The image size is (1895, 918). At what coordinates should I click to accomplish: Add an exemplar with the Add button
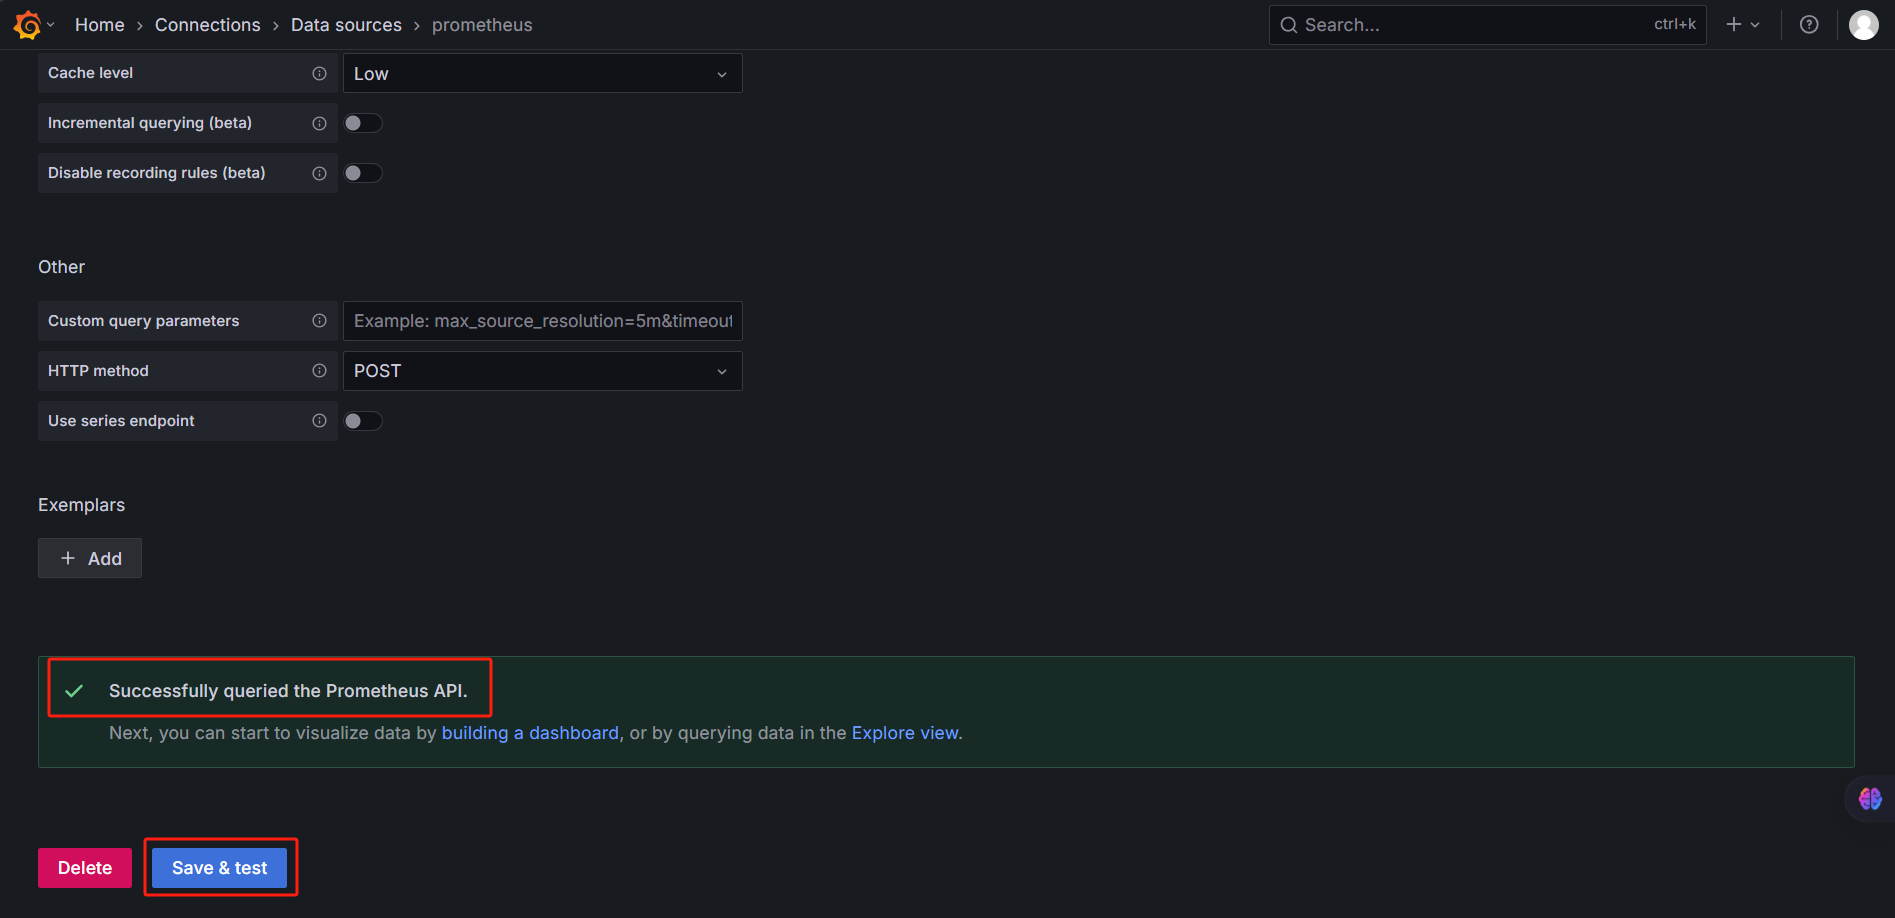coord(90,558)
